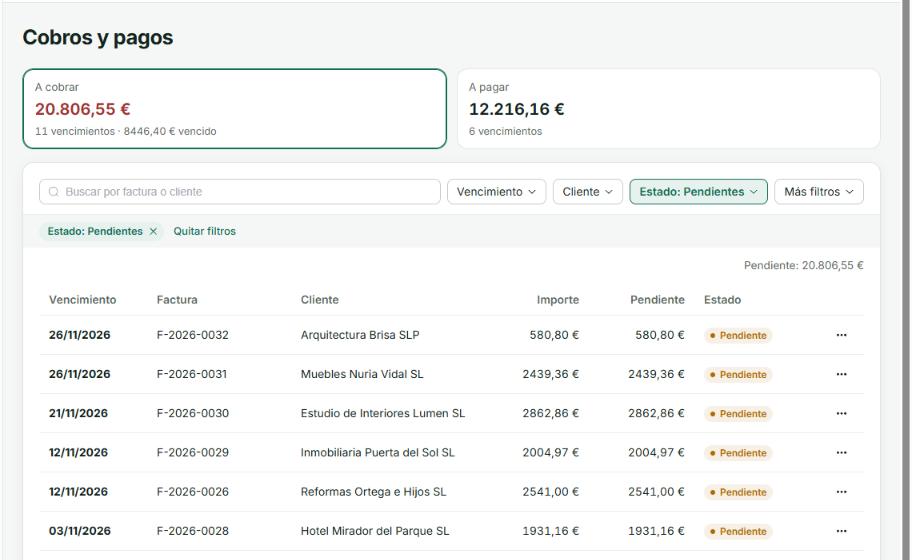The width and height of the screenshot is (912, 560).
Task: Switch to the A pagar card
Action: (x=668, y=109)
